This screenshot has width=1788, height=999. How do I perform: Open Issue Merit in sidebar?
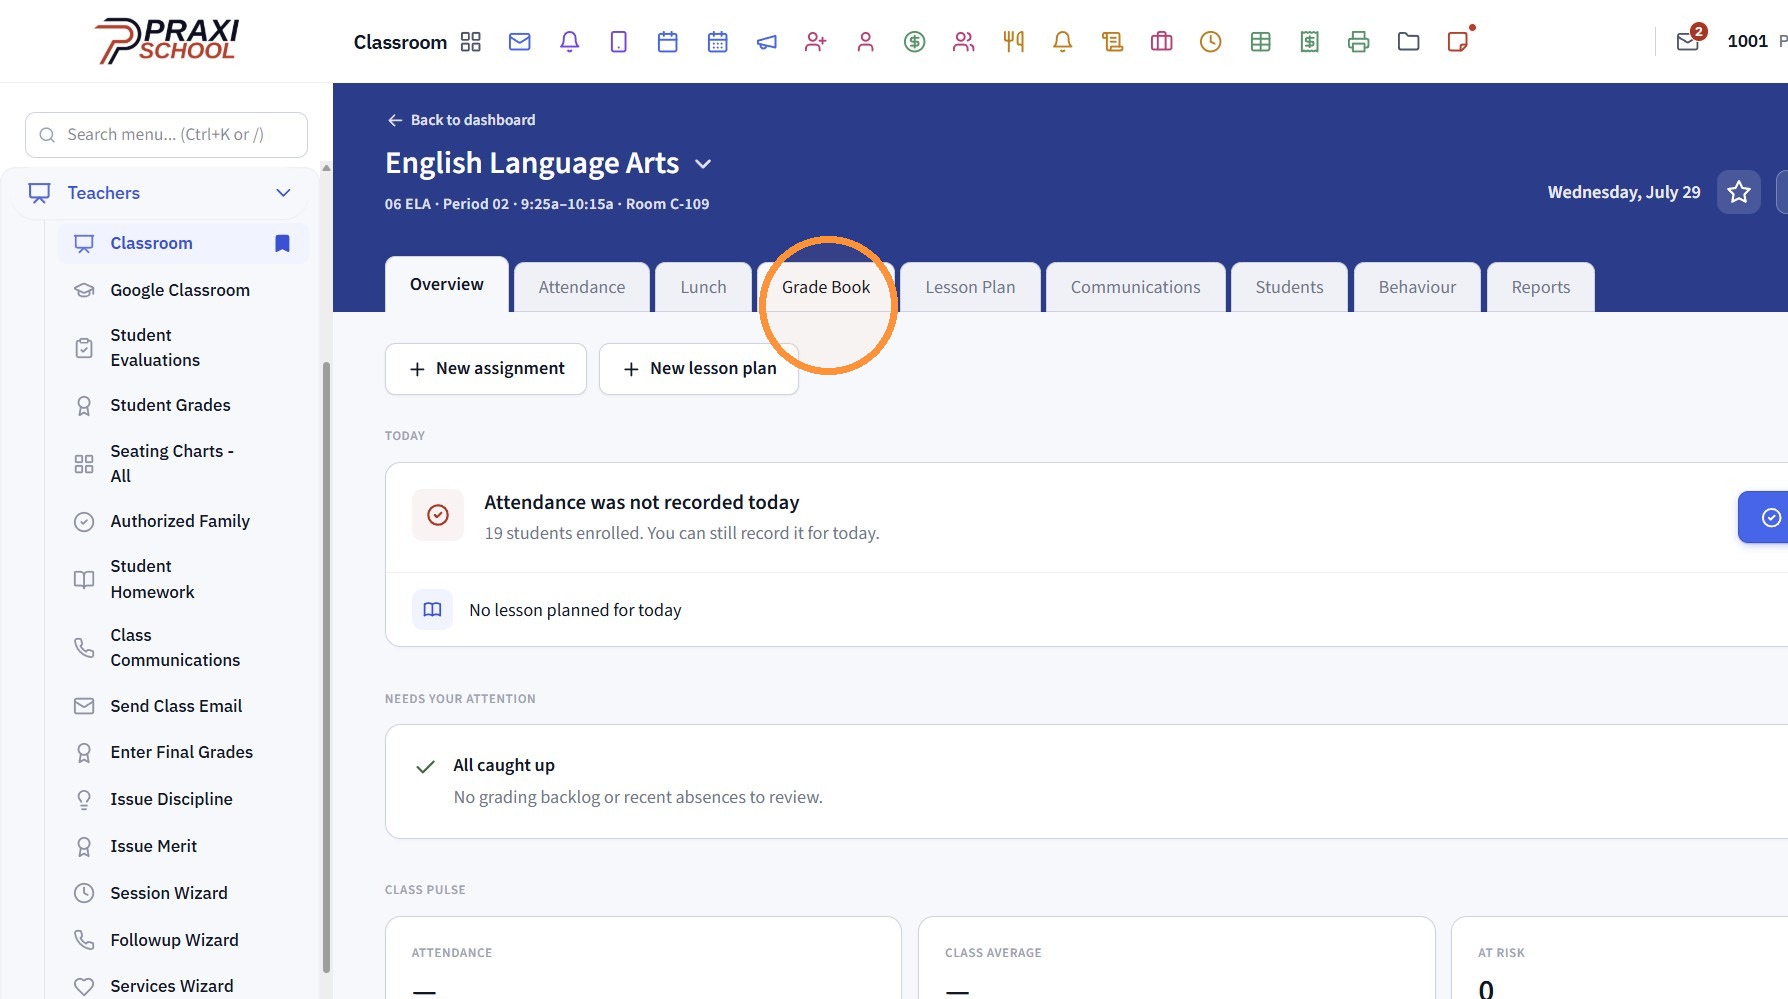point(183,846)
